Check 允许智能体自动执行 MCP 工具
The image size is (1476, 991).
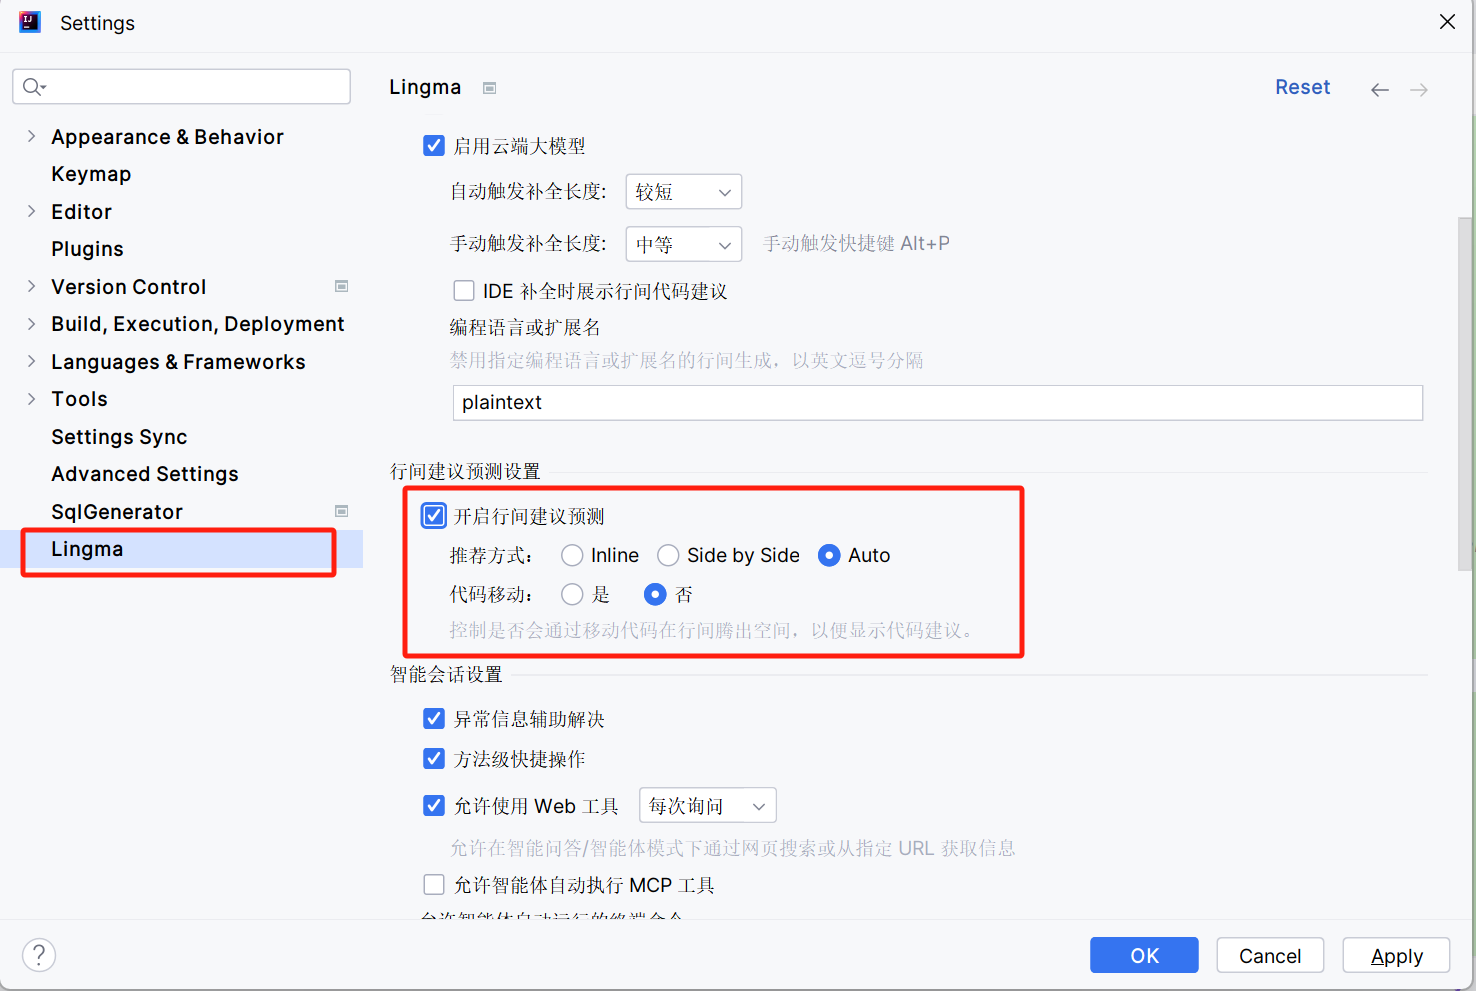pyautogui.click(x=433, y=884)
